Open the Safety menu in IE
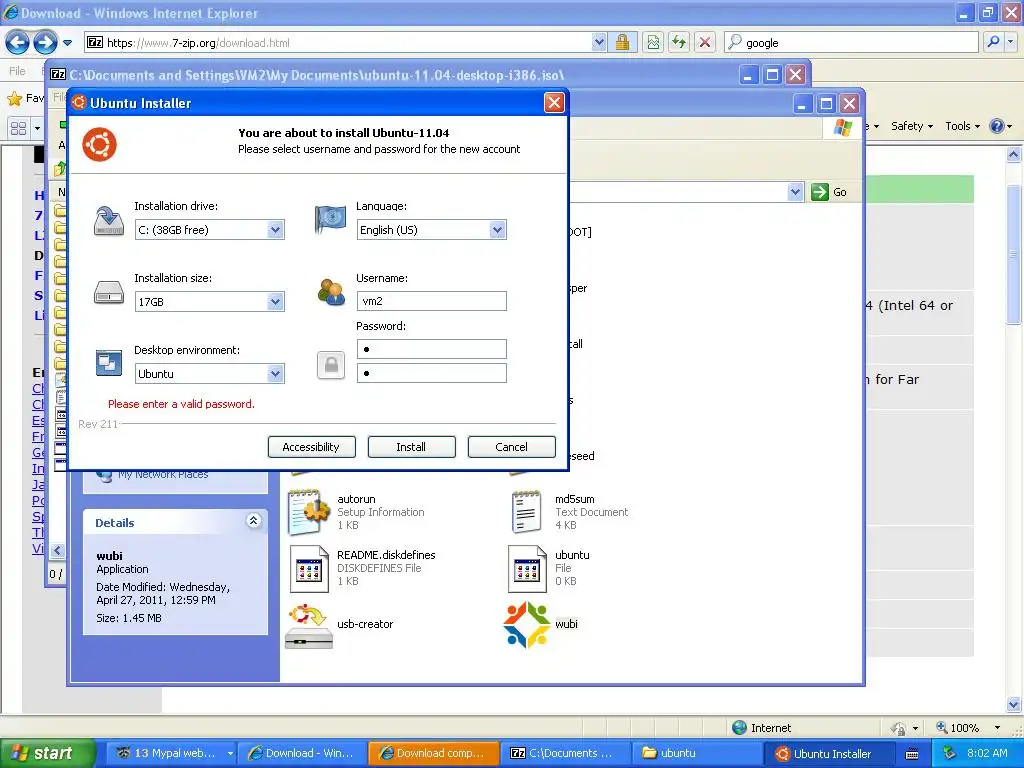The image size is (1024, 768). click(912, 126)
